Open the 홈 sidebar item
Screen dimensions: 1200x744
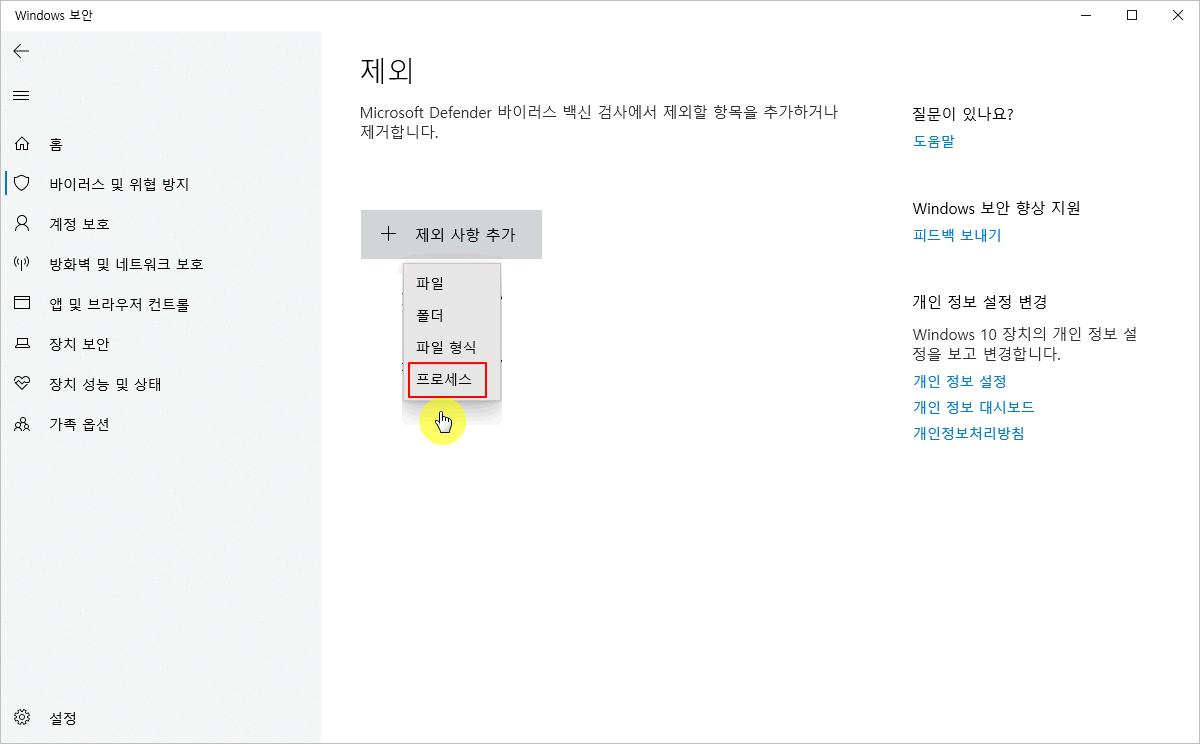(160, 144)
